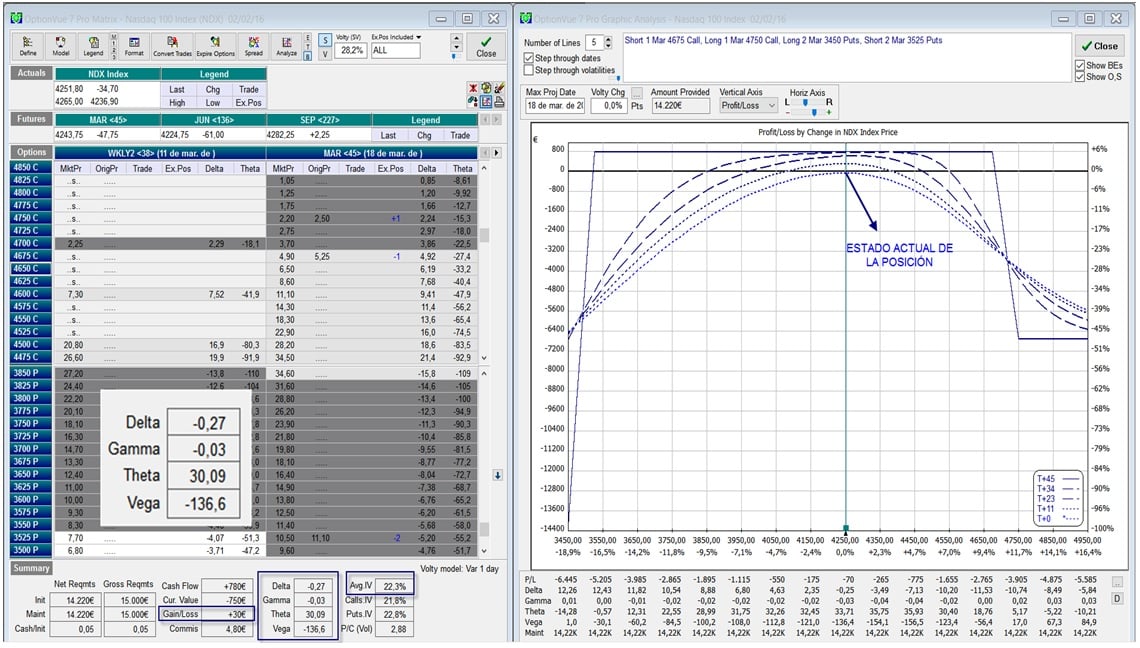The width and height of the screenshot is (1140, 648).
Task: Open the Vertical Axis Profit/Loss dropdown
Action: click(x=748, y=106)
